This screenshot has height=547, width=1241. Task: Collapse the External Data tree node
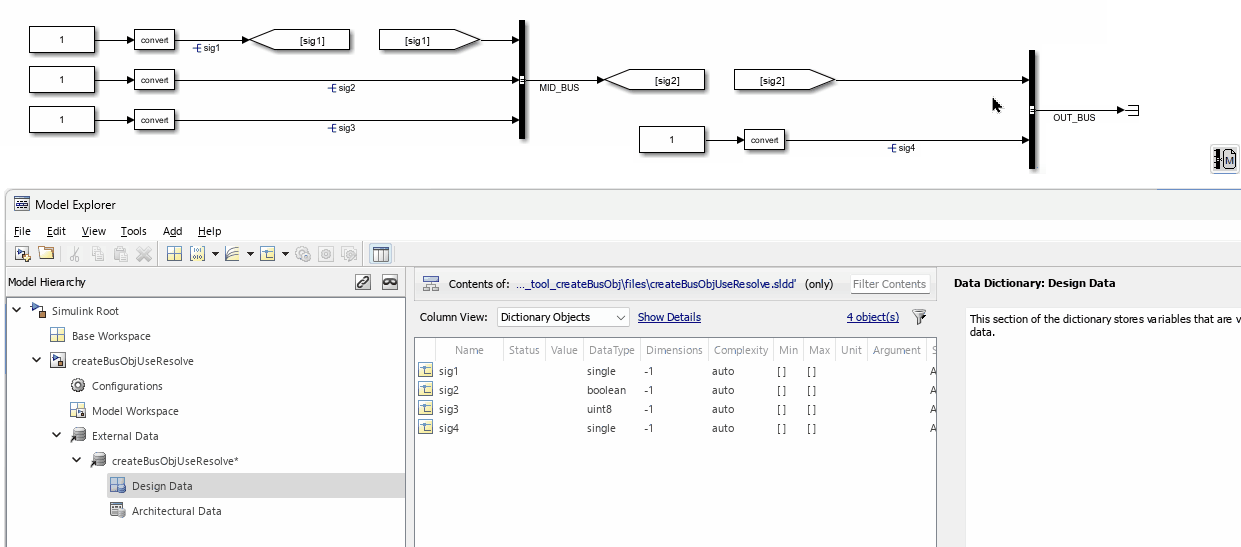pyautogui.click(x=57, y=436)
